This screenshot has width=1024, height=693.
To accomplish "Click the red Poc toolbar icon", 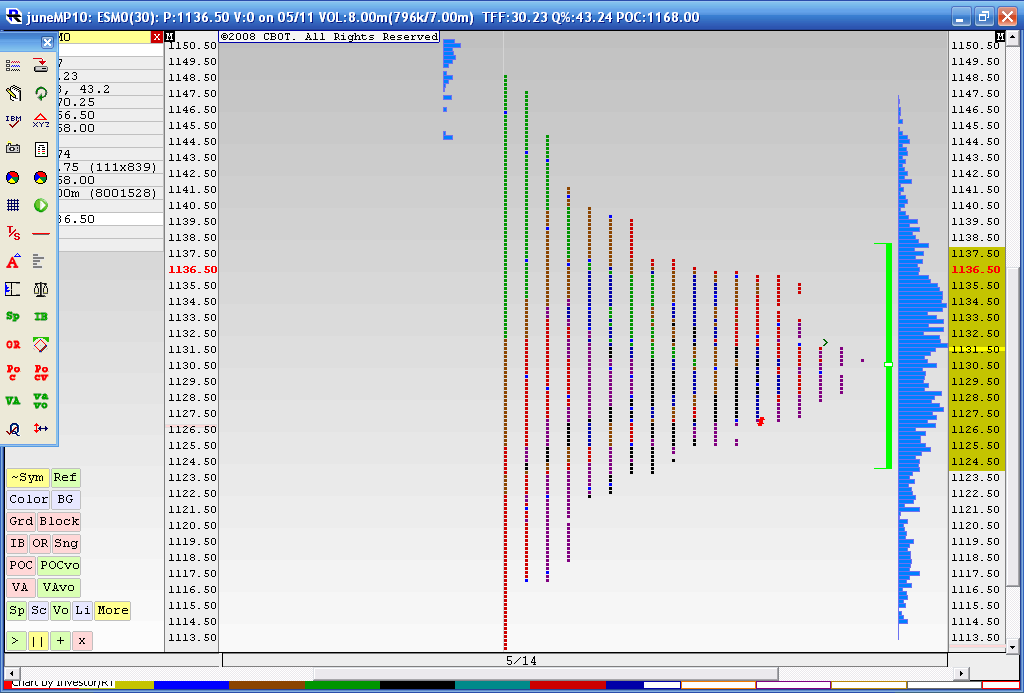I will point(13,372).
